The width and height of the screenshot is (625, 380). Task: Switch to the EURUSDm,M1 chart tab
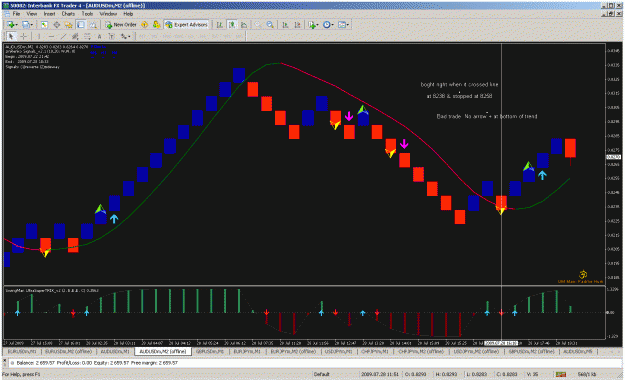point(22,352)
